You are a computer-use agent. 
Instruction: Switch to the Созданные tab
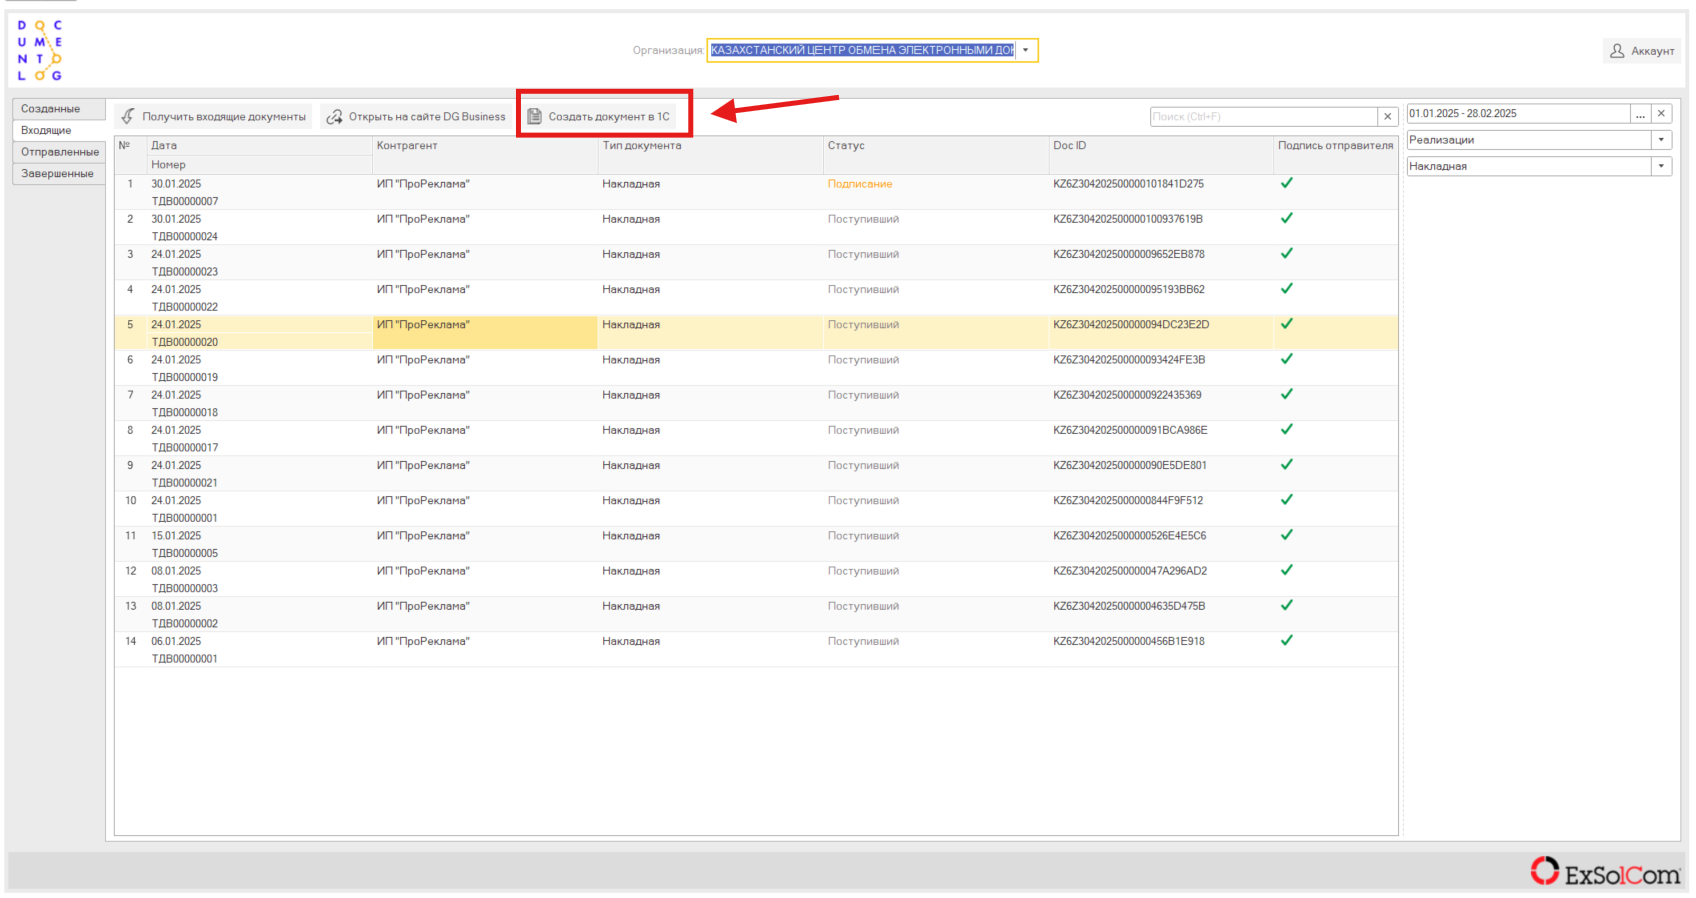[x=58, y=109]
